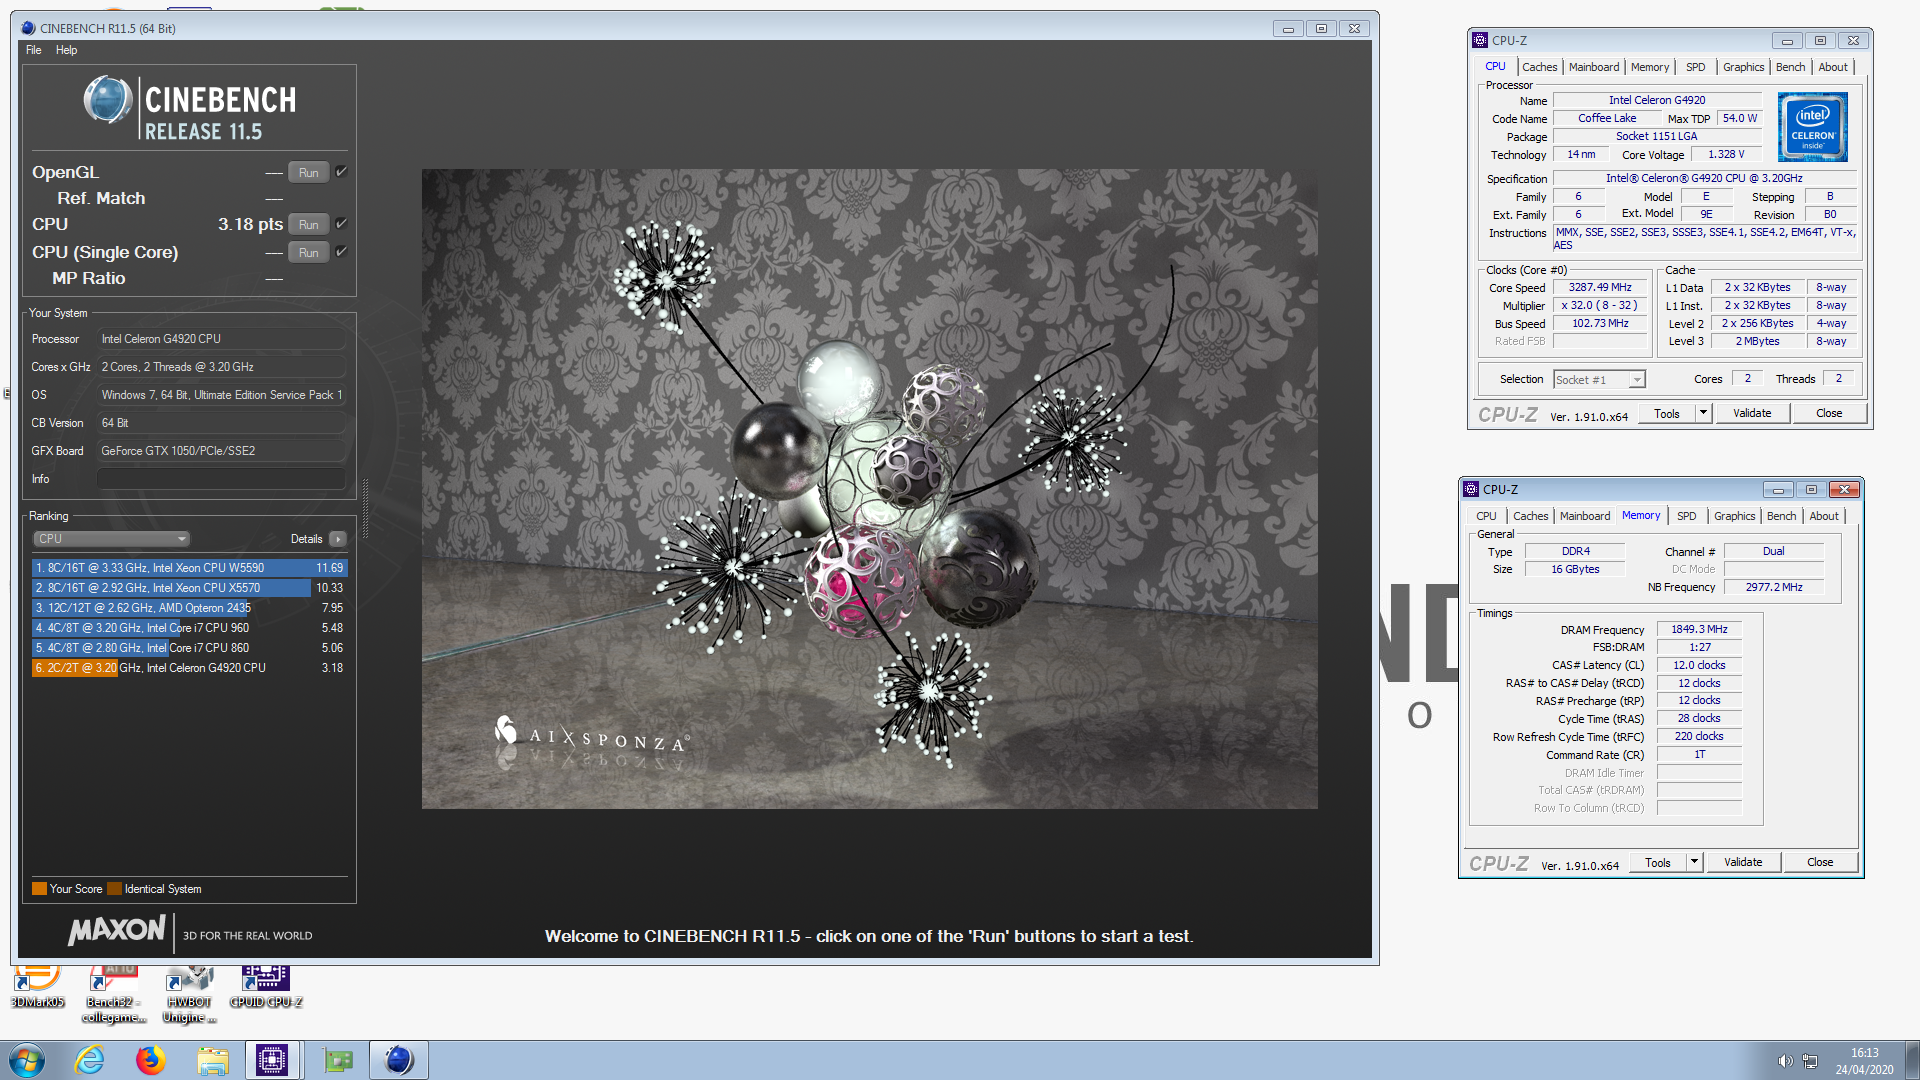The image size is (1920, 1080).
Task: Run the CPU benchmark
Action: 308,225
